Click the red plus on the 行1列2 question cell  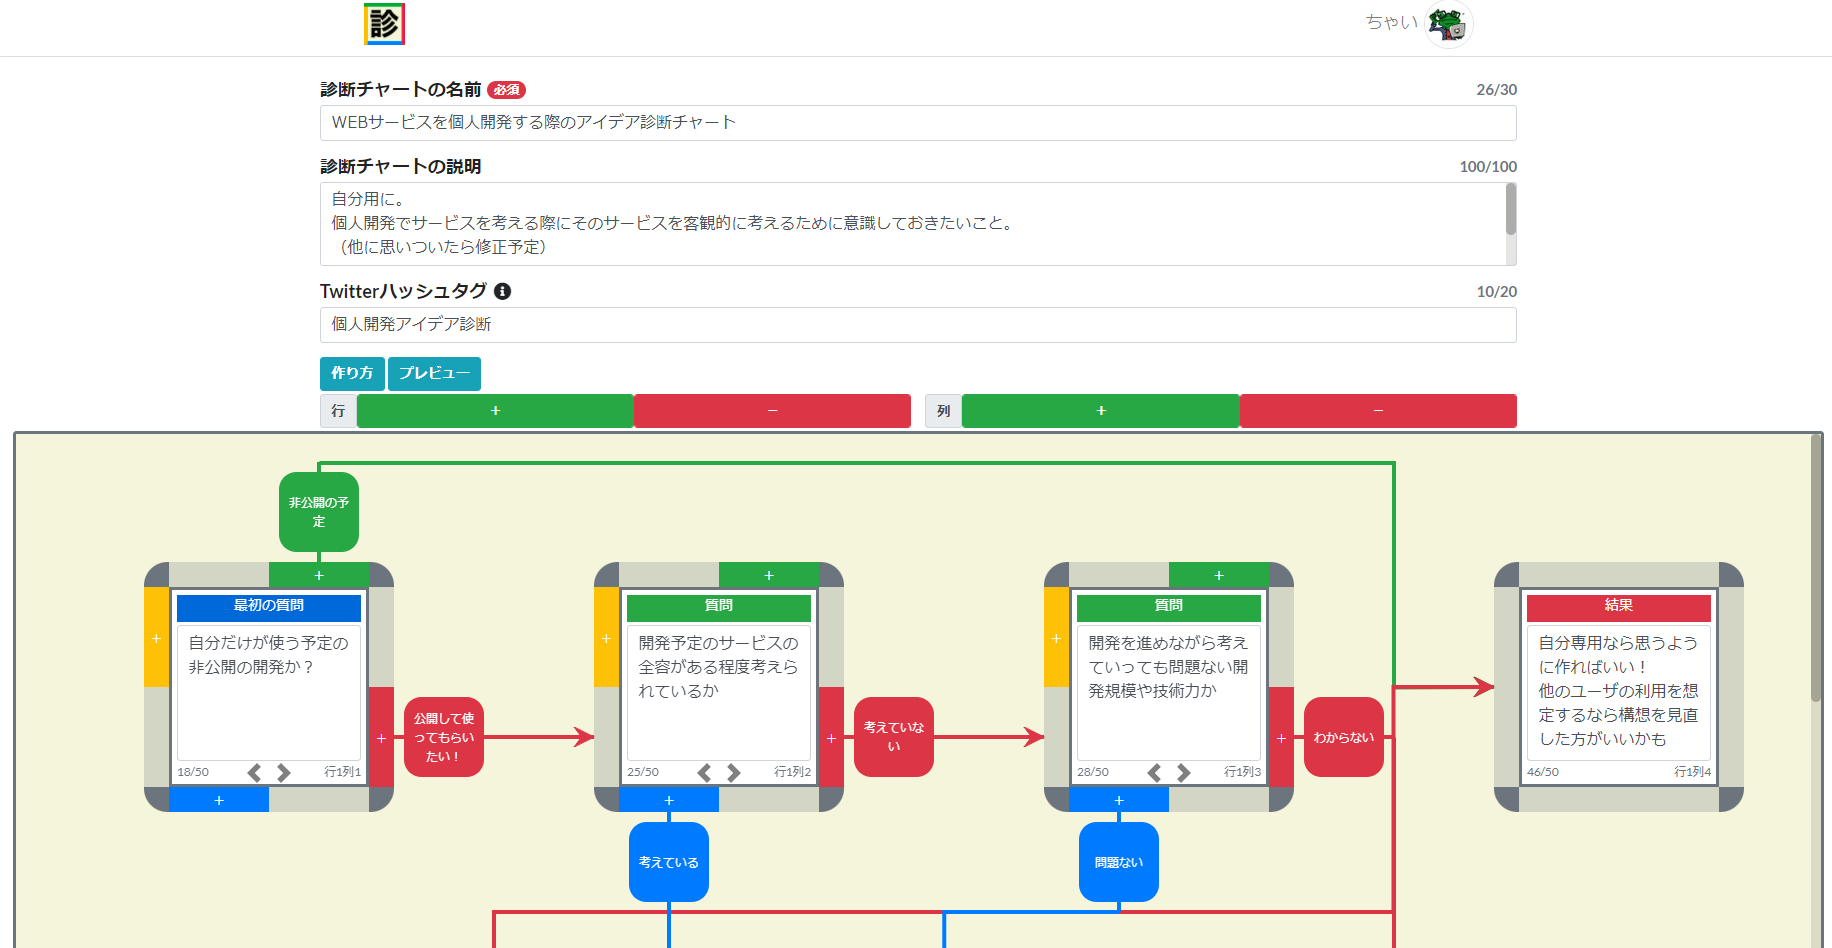831,738
